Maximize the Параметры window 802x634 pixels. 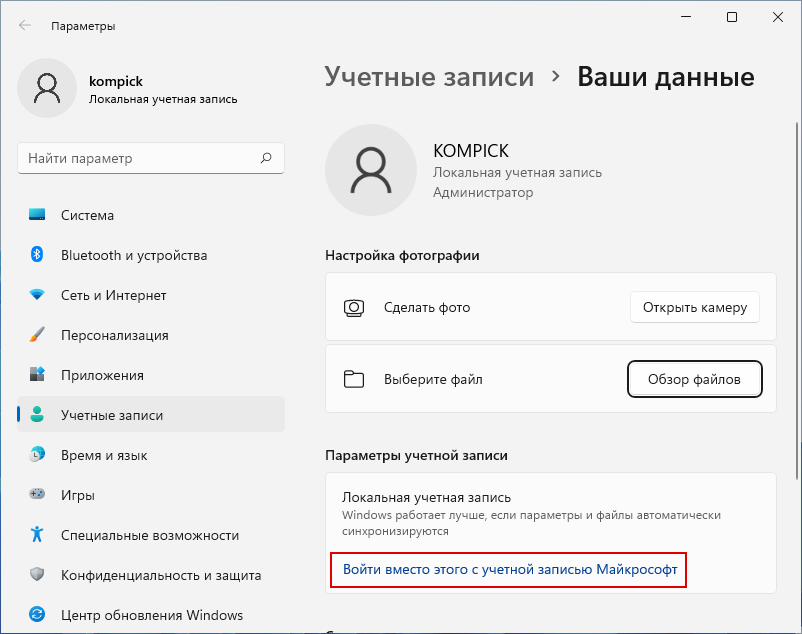tap(732, 17)
